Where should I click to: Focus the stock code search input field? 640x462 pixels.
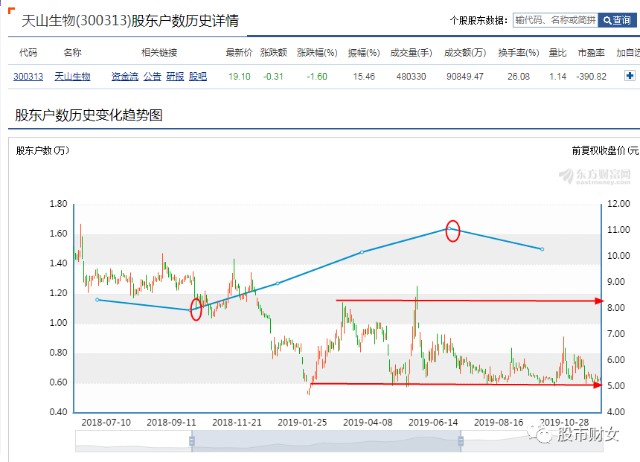(556, 20)
